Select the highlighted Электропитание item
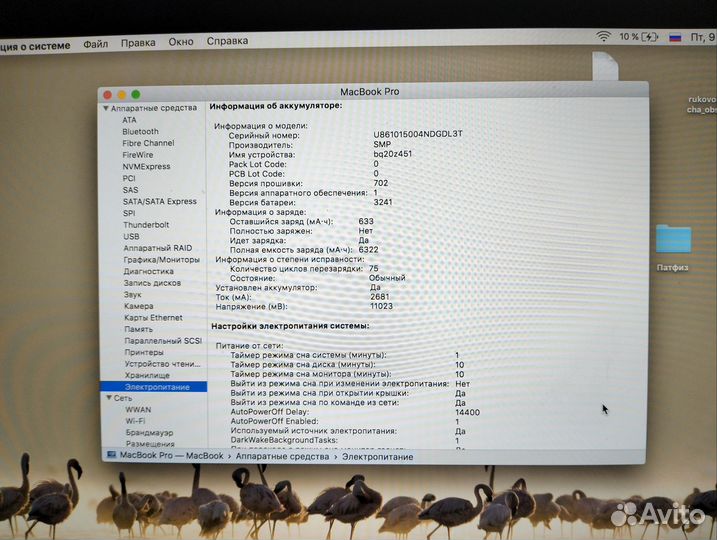 click(154, 387)
